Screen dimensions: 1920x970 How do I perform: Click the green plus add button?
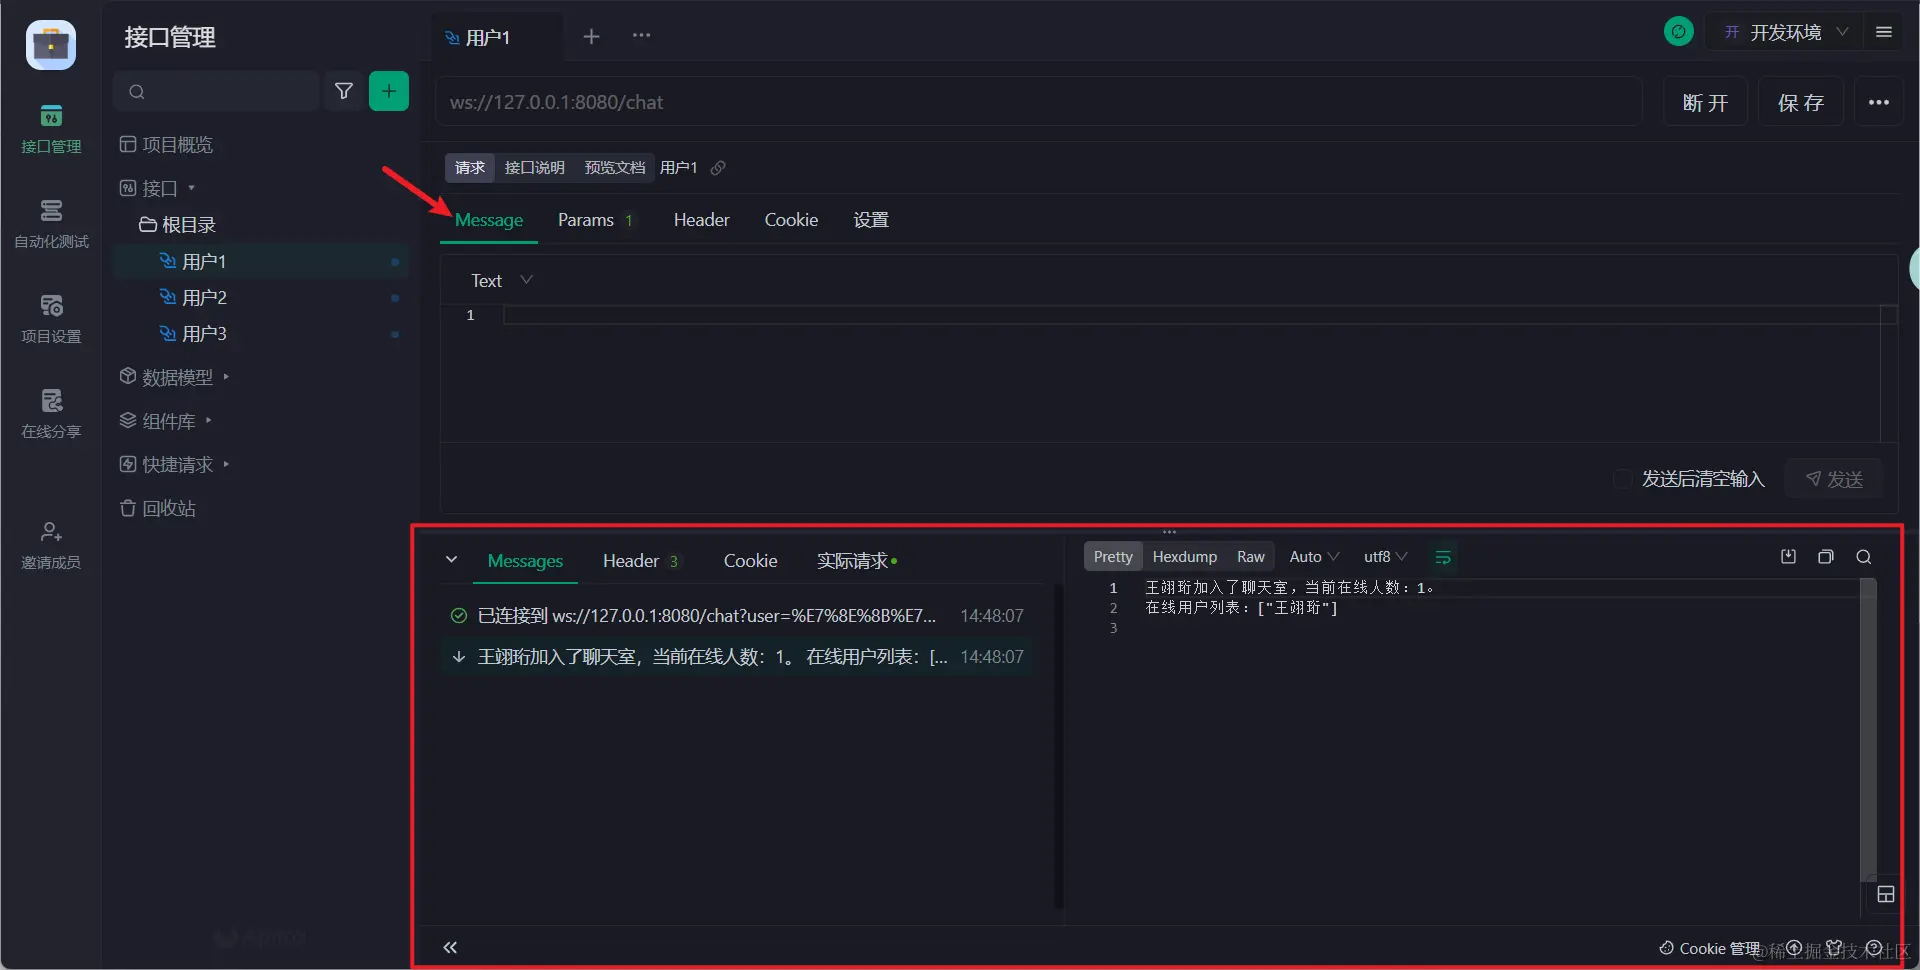[389, 91]
